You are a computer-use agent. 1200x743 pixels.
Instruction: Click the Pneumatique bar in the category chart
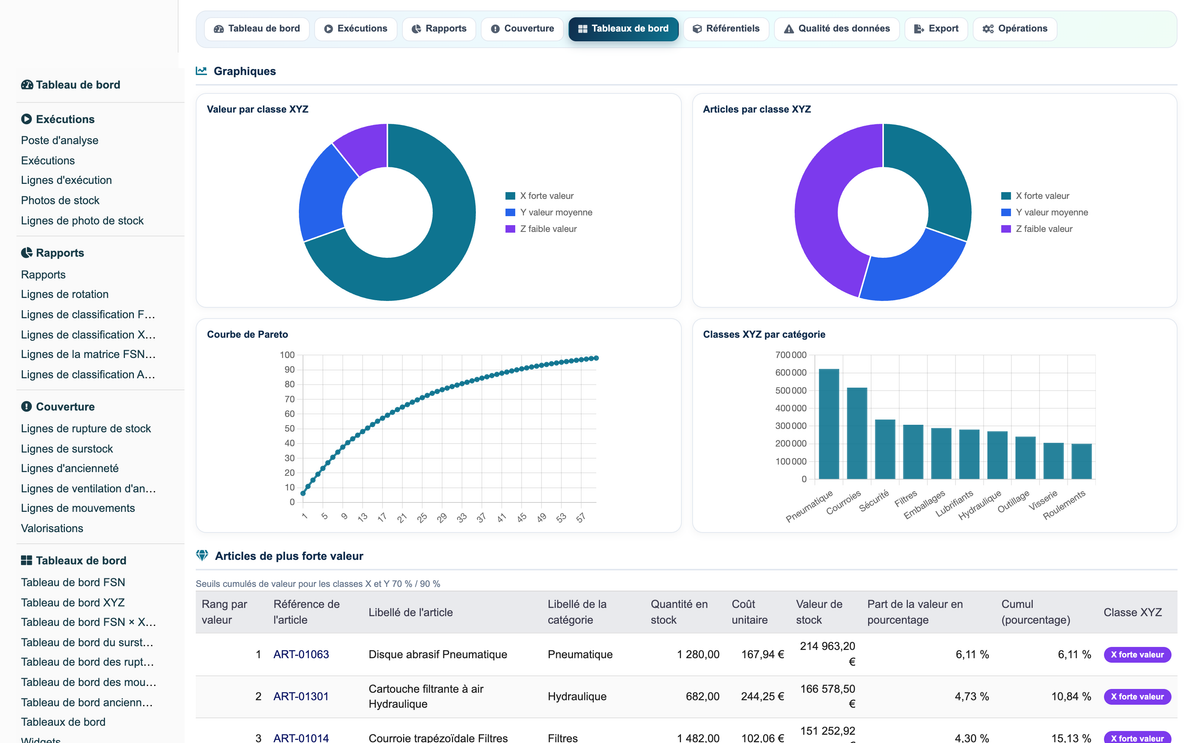[x=829, y=424]
